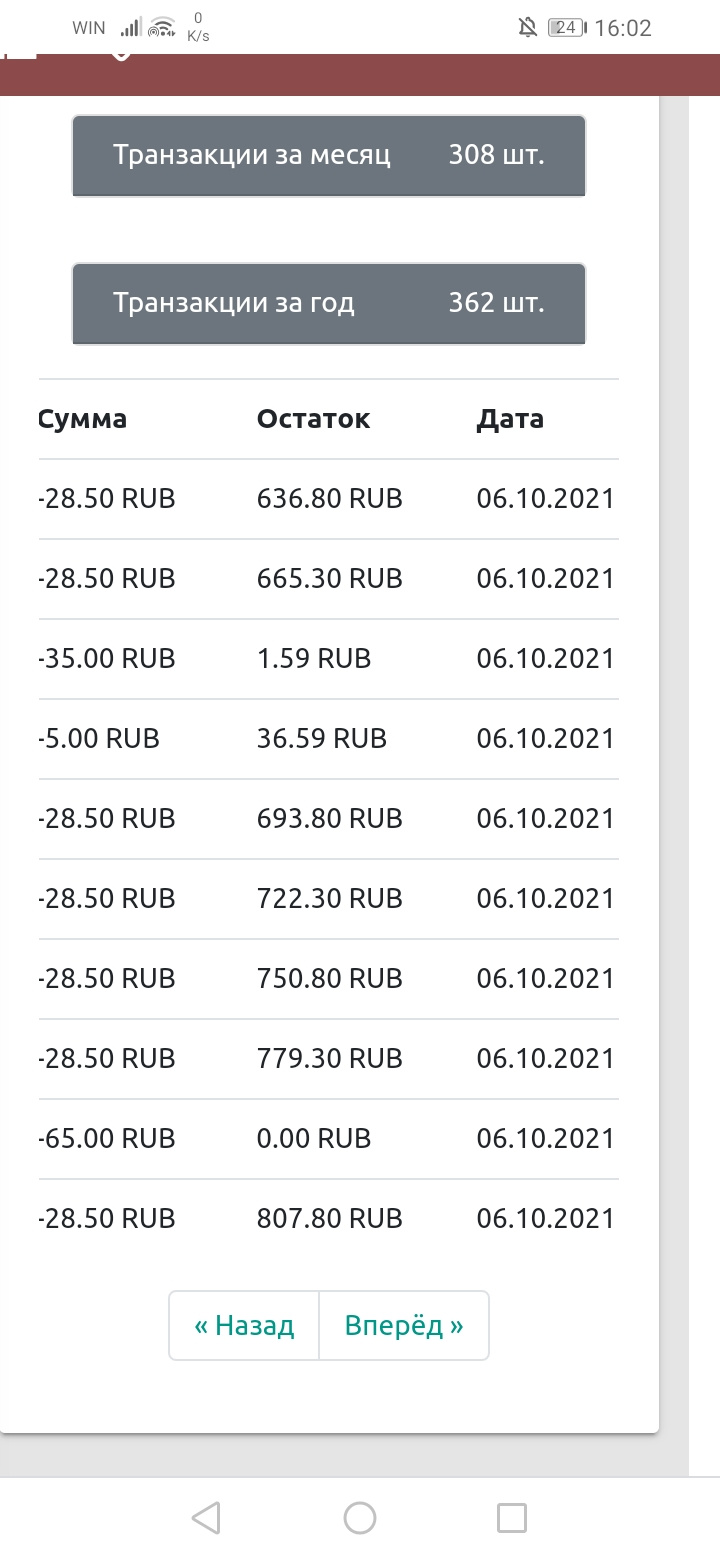Tap the cellular signal bars icon
This screenshot has height=1560, width=720.
point(130,28)
